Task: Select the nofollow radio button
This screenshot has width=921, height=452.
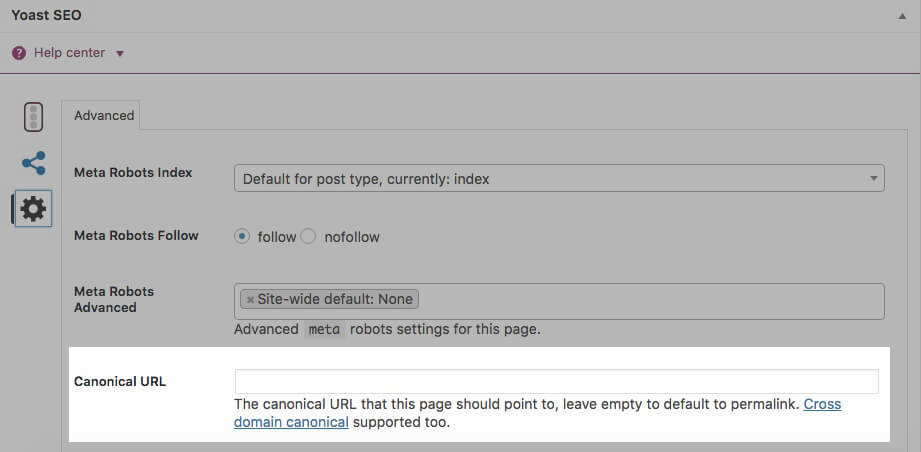Action: [308, 237]
